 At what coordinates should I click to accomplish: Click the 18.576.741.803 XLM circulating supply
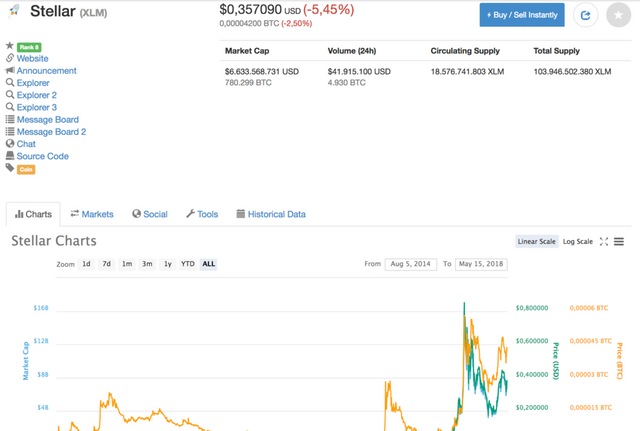467,71
